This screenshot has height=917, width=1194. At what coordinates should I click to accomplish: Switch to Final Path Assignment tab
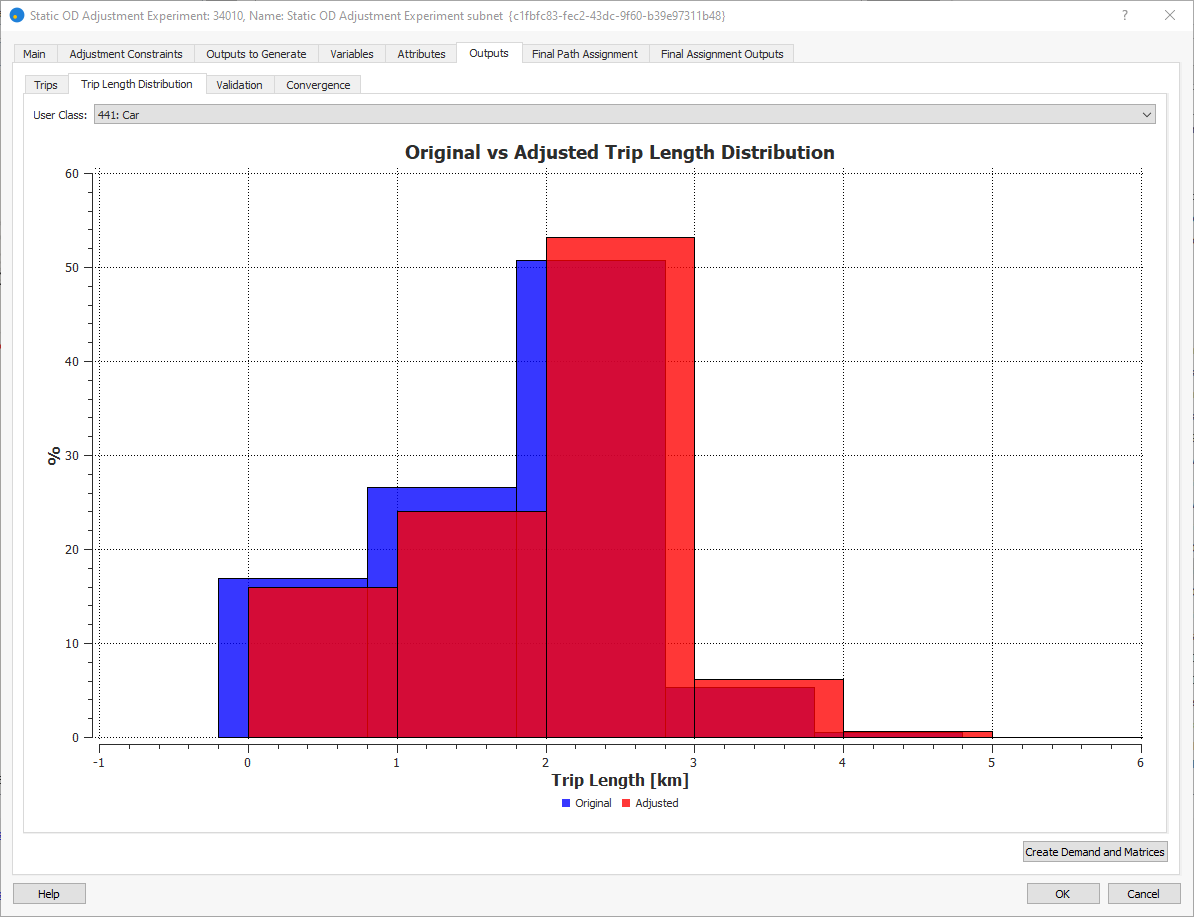tap(585, 54)
